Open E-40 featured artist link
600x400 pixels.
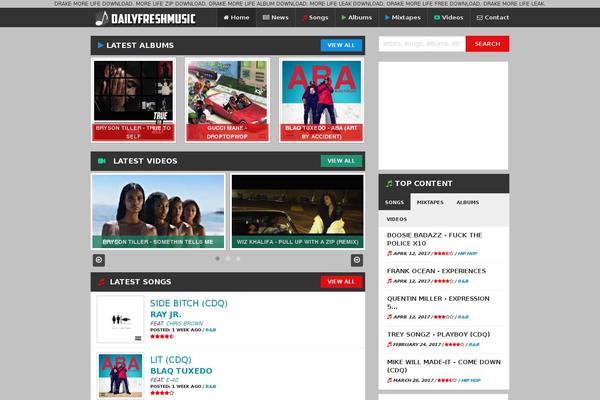172,380
